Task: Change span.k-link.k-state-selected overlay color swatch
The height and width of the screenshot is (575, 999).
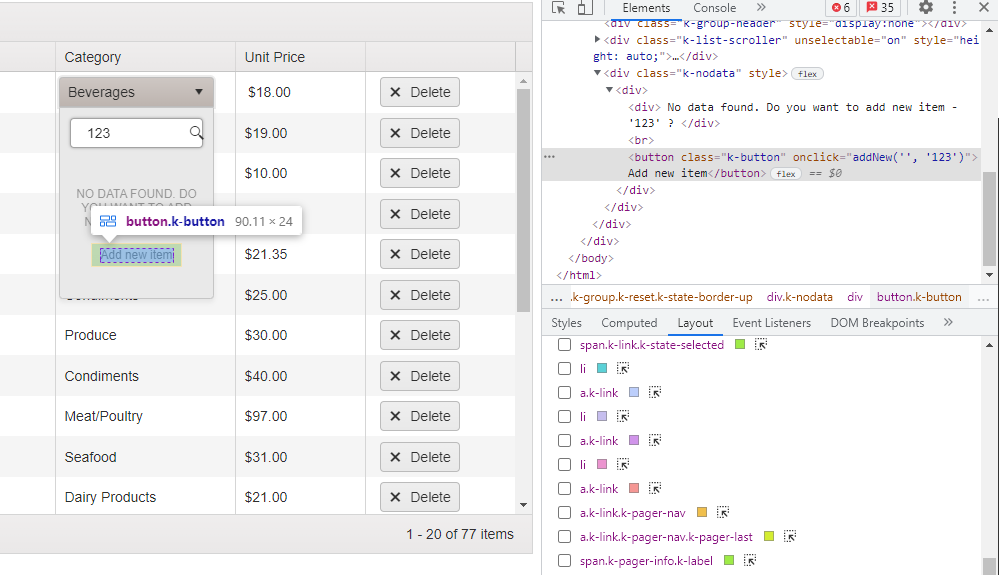Action: click(x=740, y=344)
